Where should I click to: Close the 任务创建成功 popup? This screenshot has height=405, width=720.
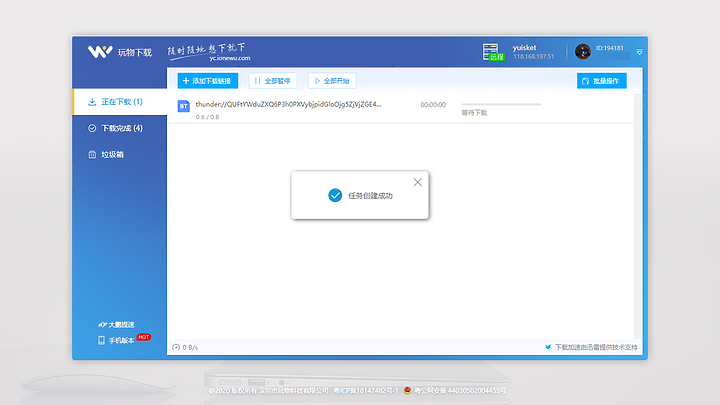(417, 182)
